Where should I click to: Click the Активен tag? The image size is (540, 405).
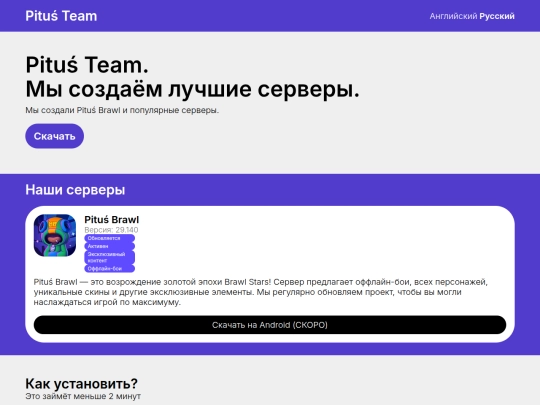(110, 246)
